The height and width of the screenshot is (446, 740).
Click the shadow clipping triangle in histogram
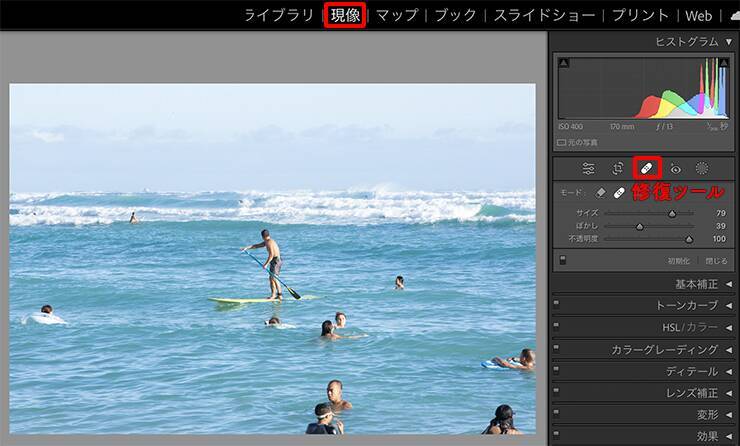point(563,64)
